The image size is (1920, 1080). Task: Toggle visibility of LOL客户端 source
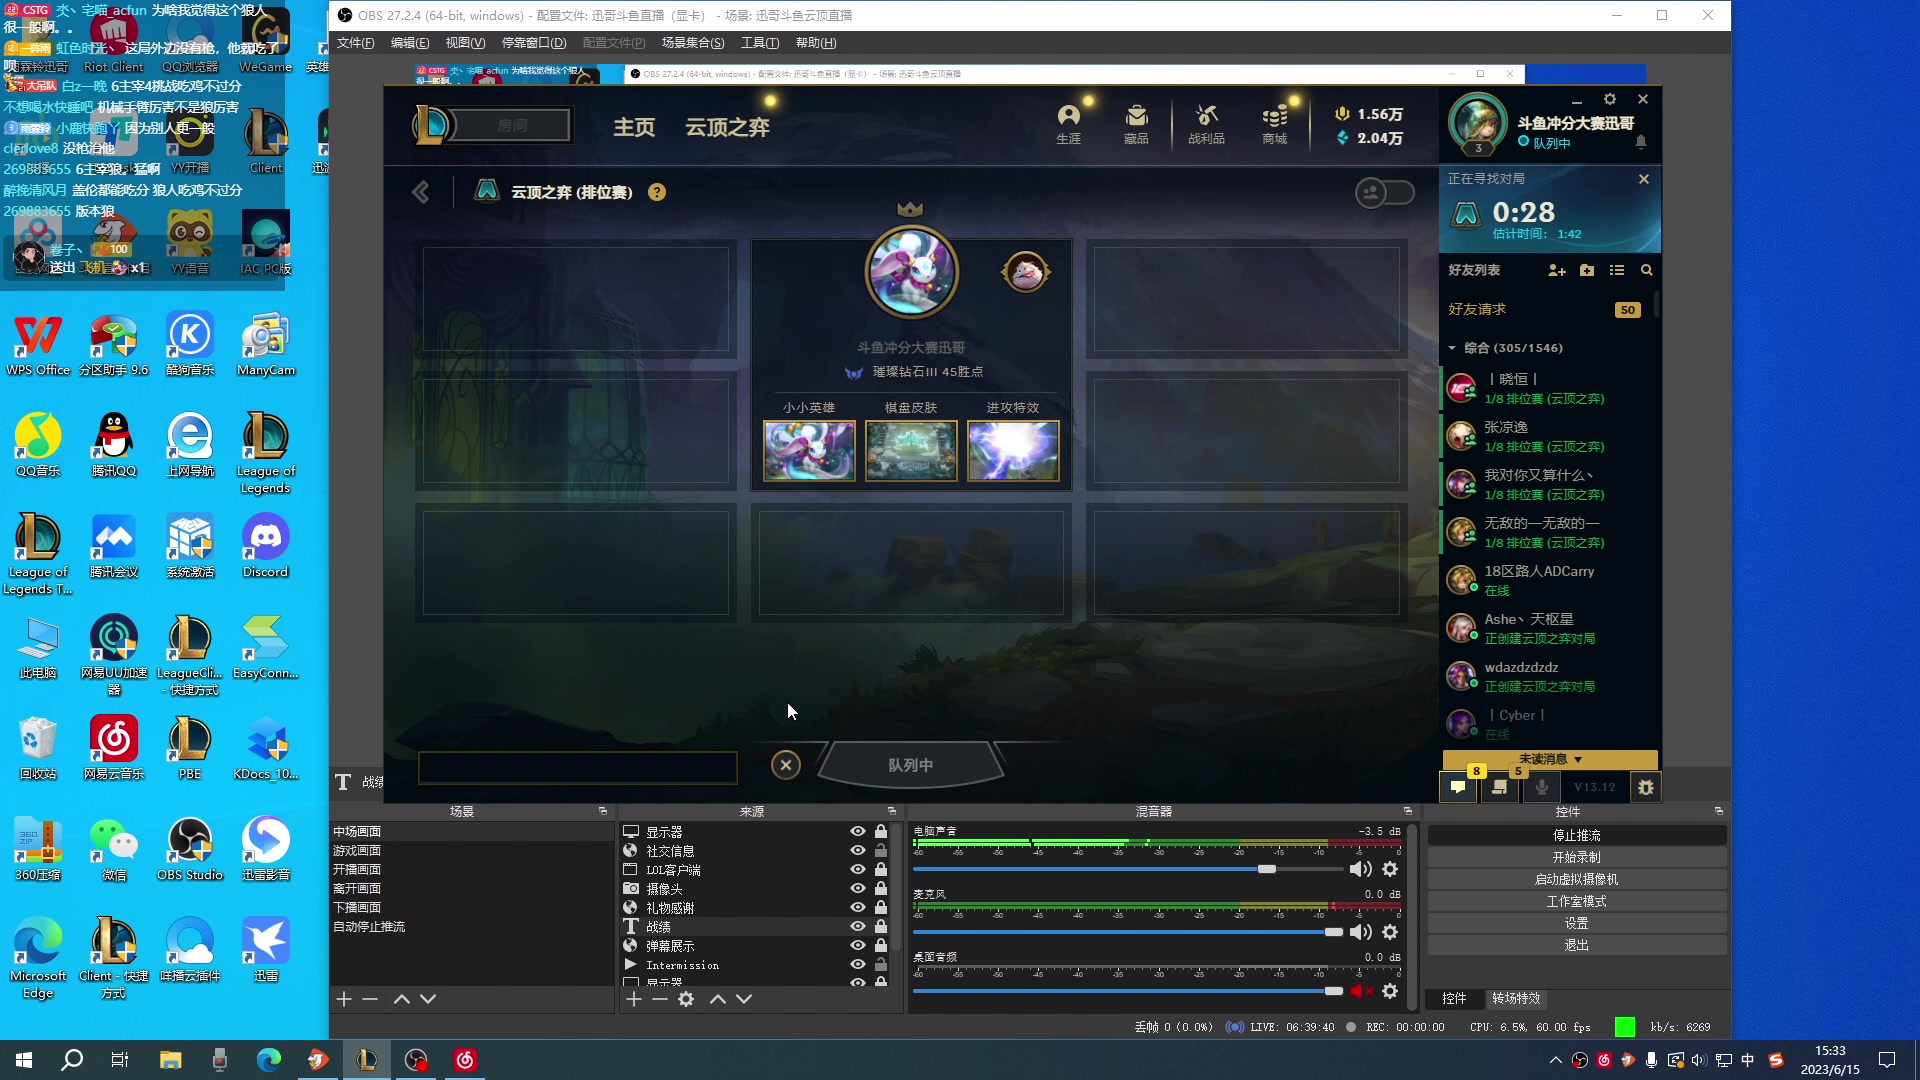(x=858, y=869)
